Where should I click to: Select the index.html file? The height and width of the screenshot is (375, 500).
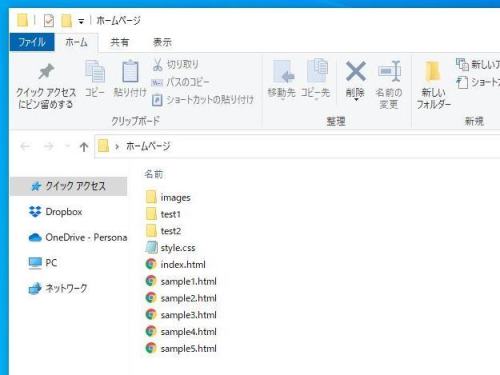pyautogui.click(x=176, y=264)
